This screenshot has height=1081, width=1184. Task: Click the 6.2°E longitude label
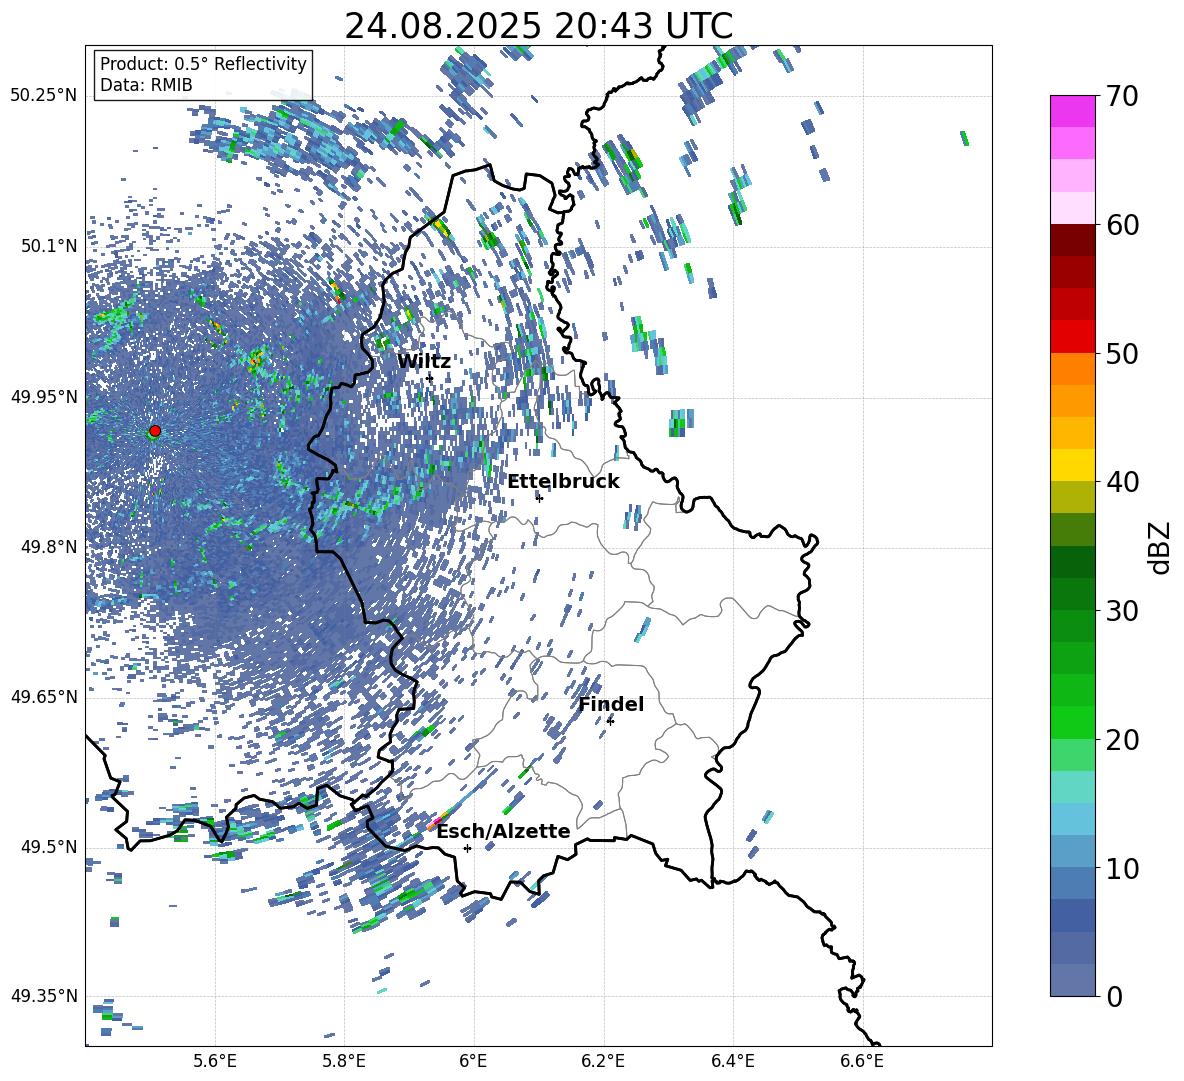[603, 1061]
